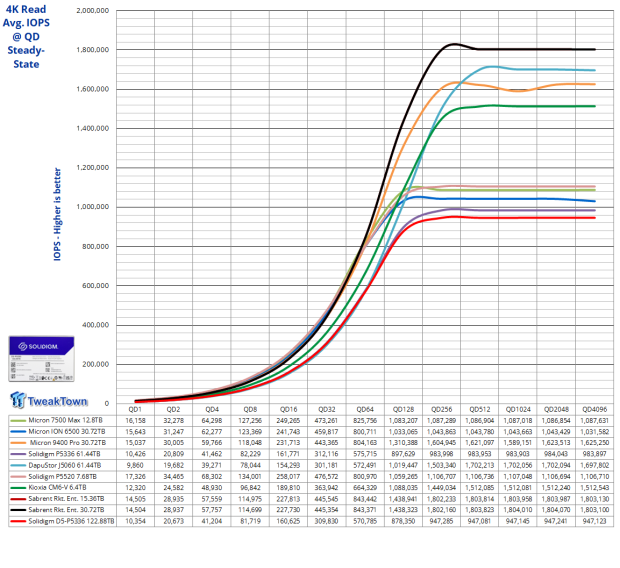Select legend entry 'Sabrent Rkt. Ent. 15.36TB'
The height and width of the screenshot is (568, 620).
click(x=66, y=499)
